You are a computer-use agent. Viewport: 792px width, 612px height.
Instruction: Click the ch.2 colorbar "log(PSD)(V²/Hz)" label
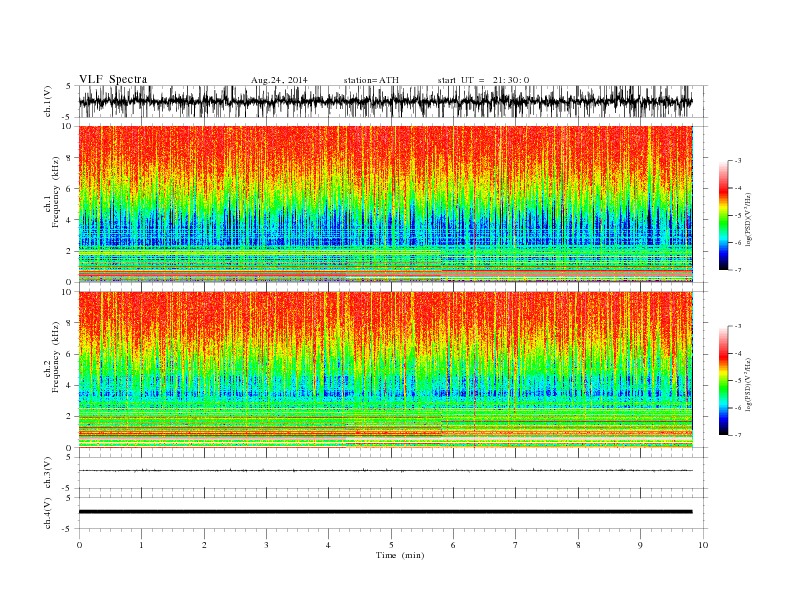point(748,384)
